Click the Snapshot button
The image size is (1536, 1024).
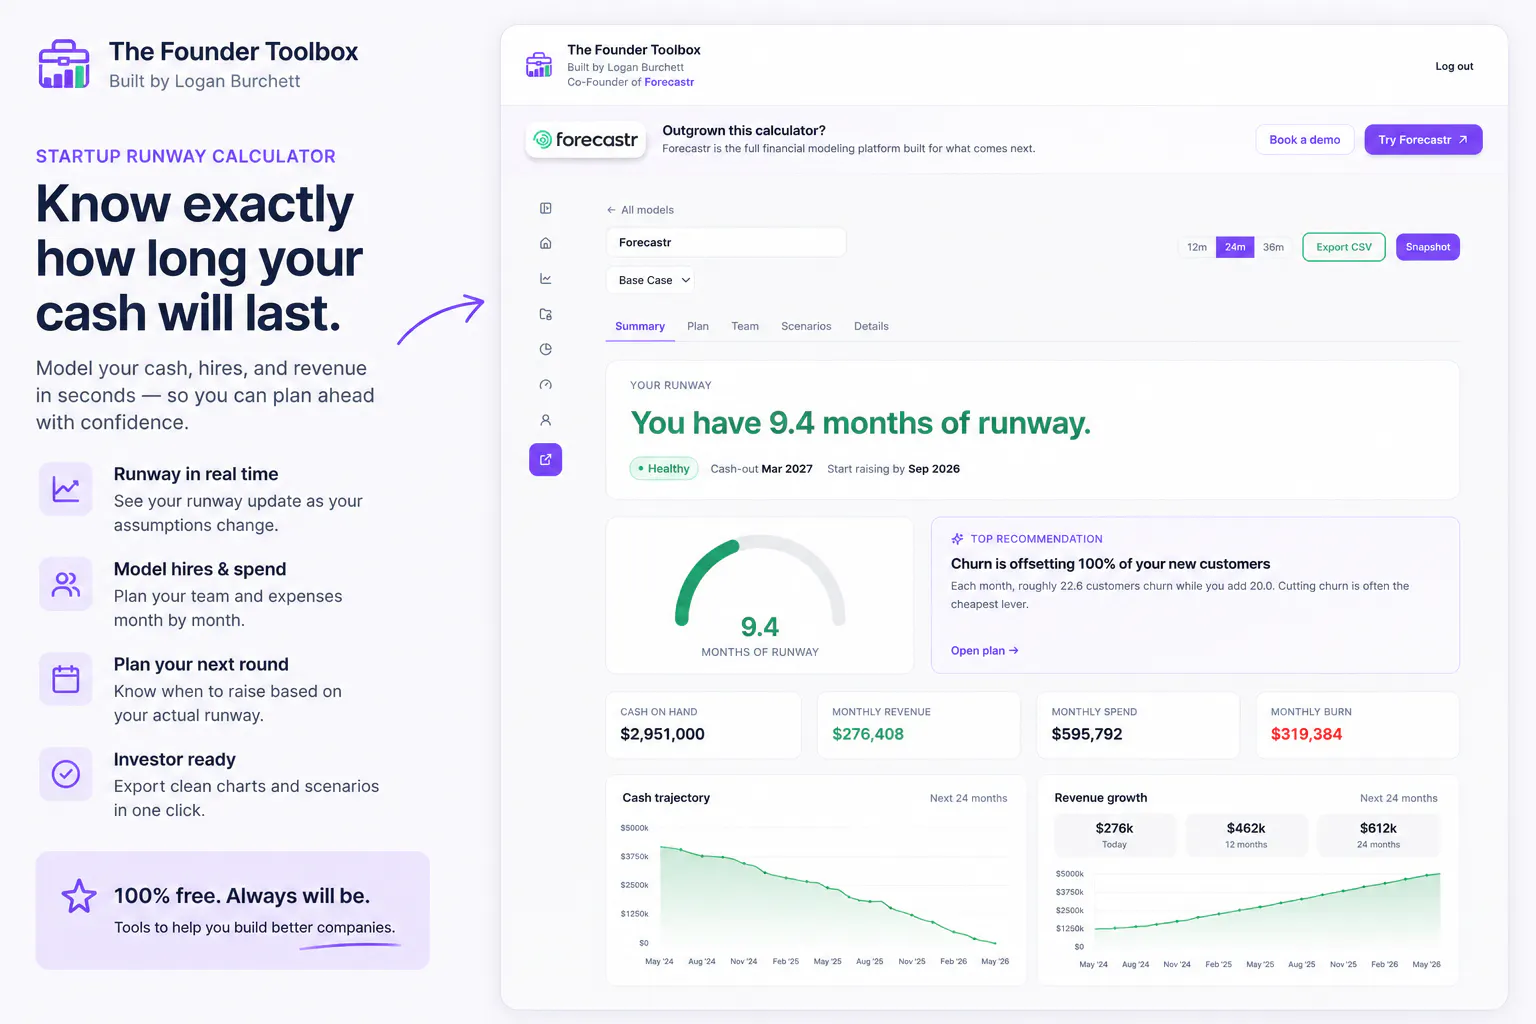pyautogui.click(x=1428, y=247)
